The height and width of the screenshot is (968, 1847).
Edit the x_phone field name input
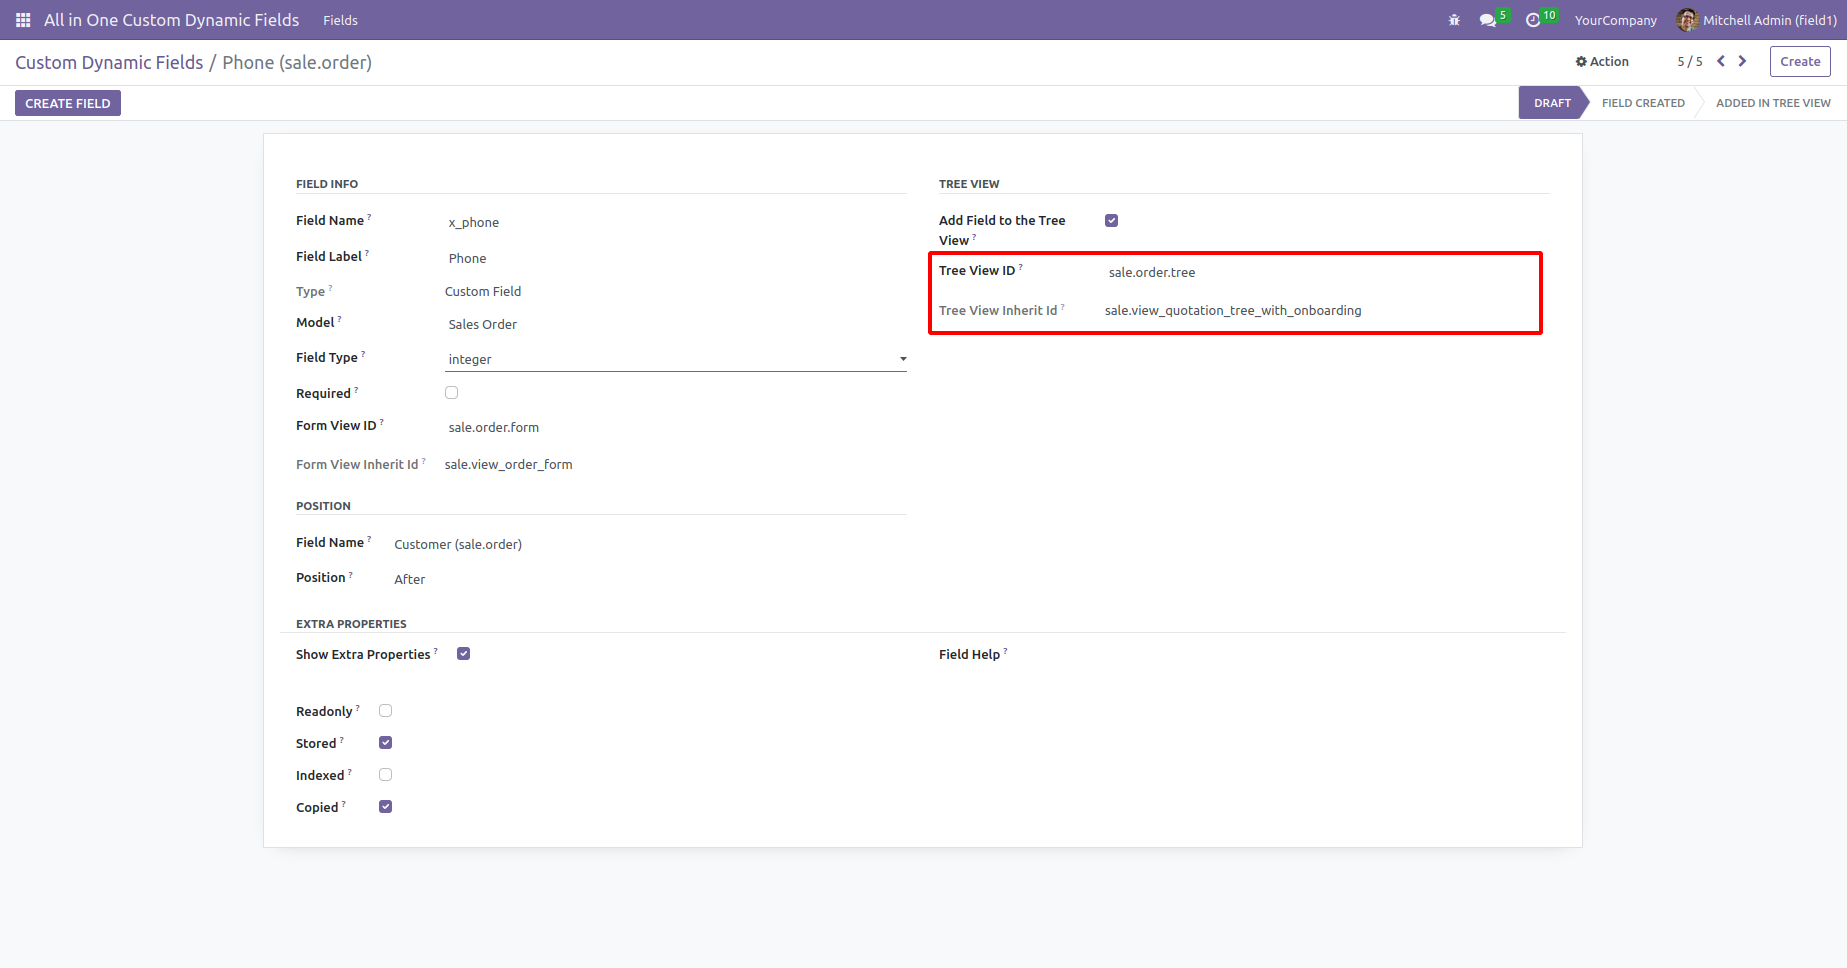pos(676,222)
